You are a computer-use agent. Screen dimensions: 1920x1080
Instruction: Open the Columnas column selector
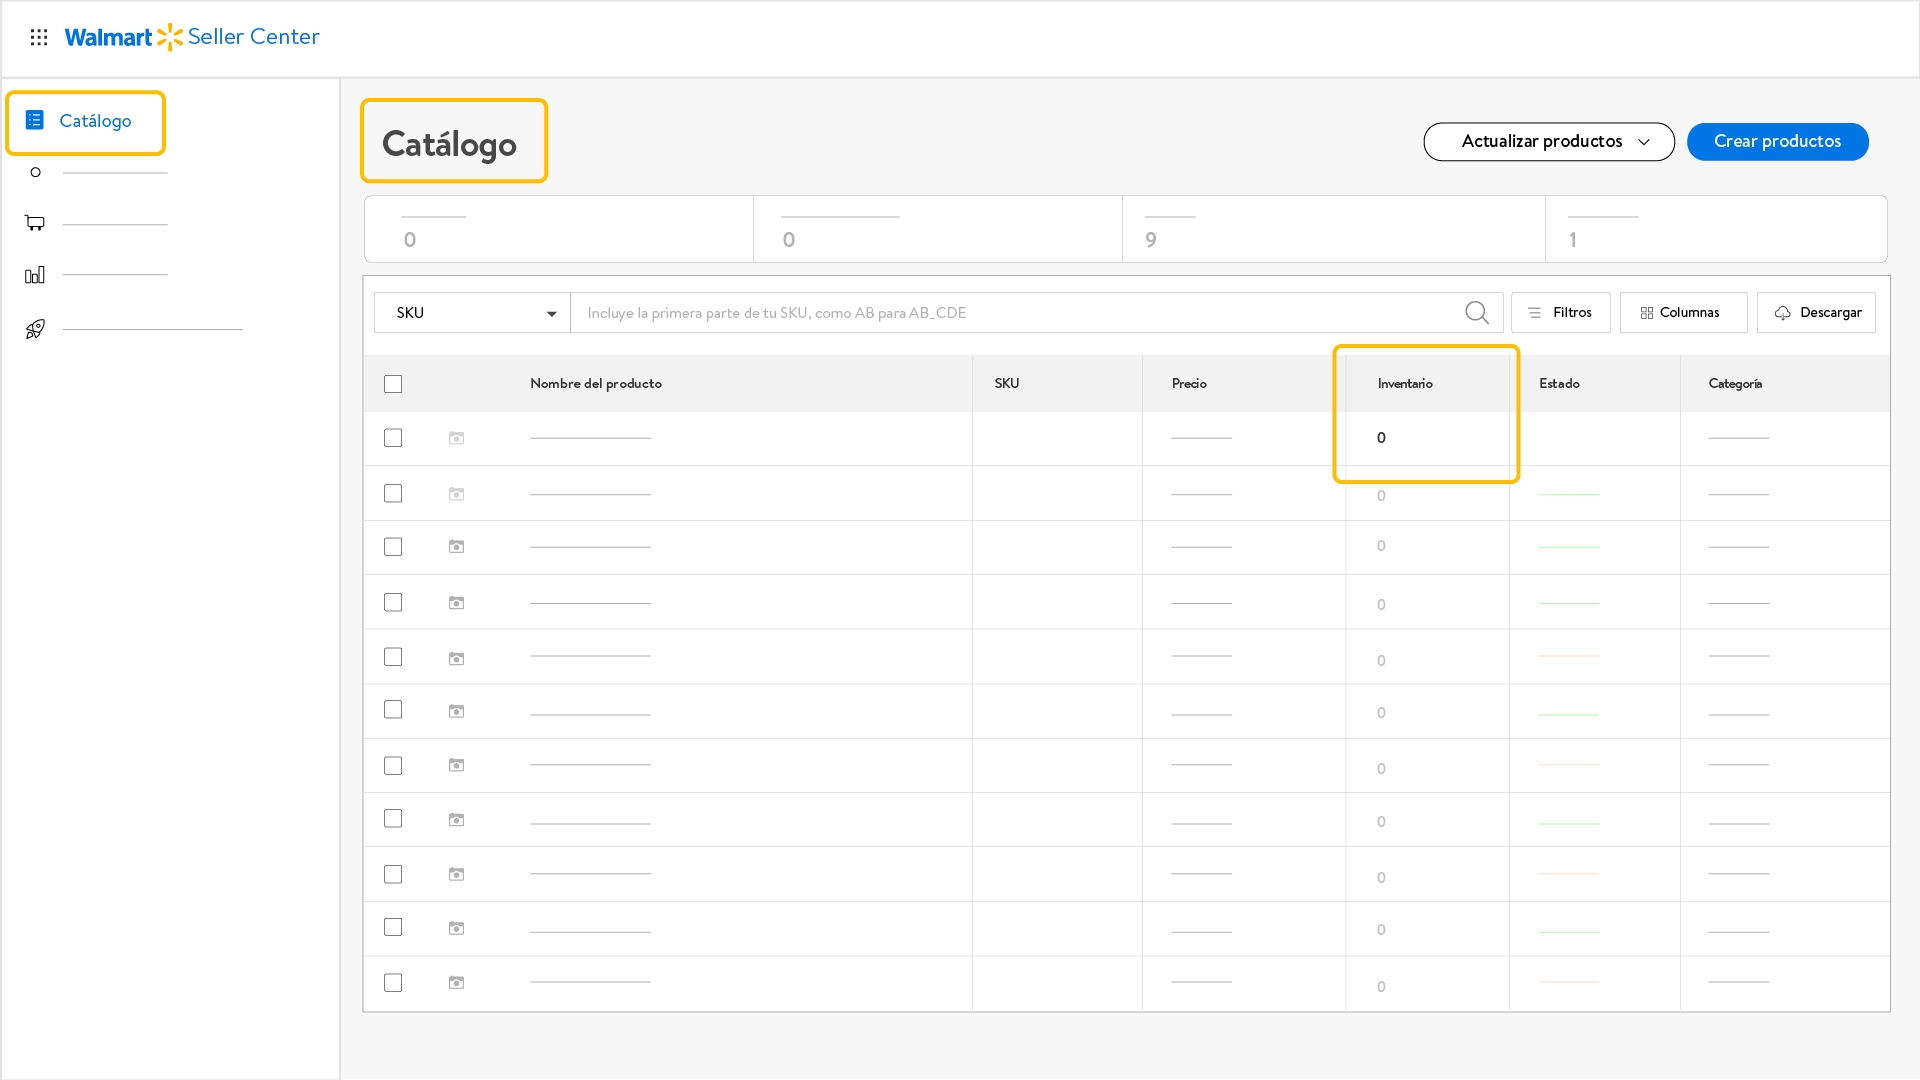tap(1682, 313)
